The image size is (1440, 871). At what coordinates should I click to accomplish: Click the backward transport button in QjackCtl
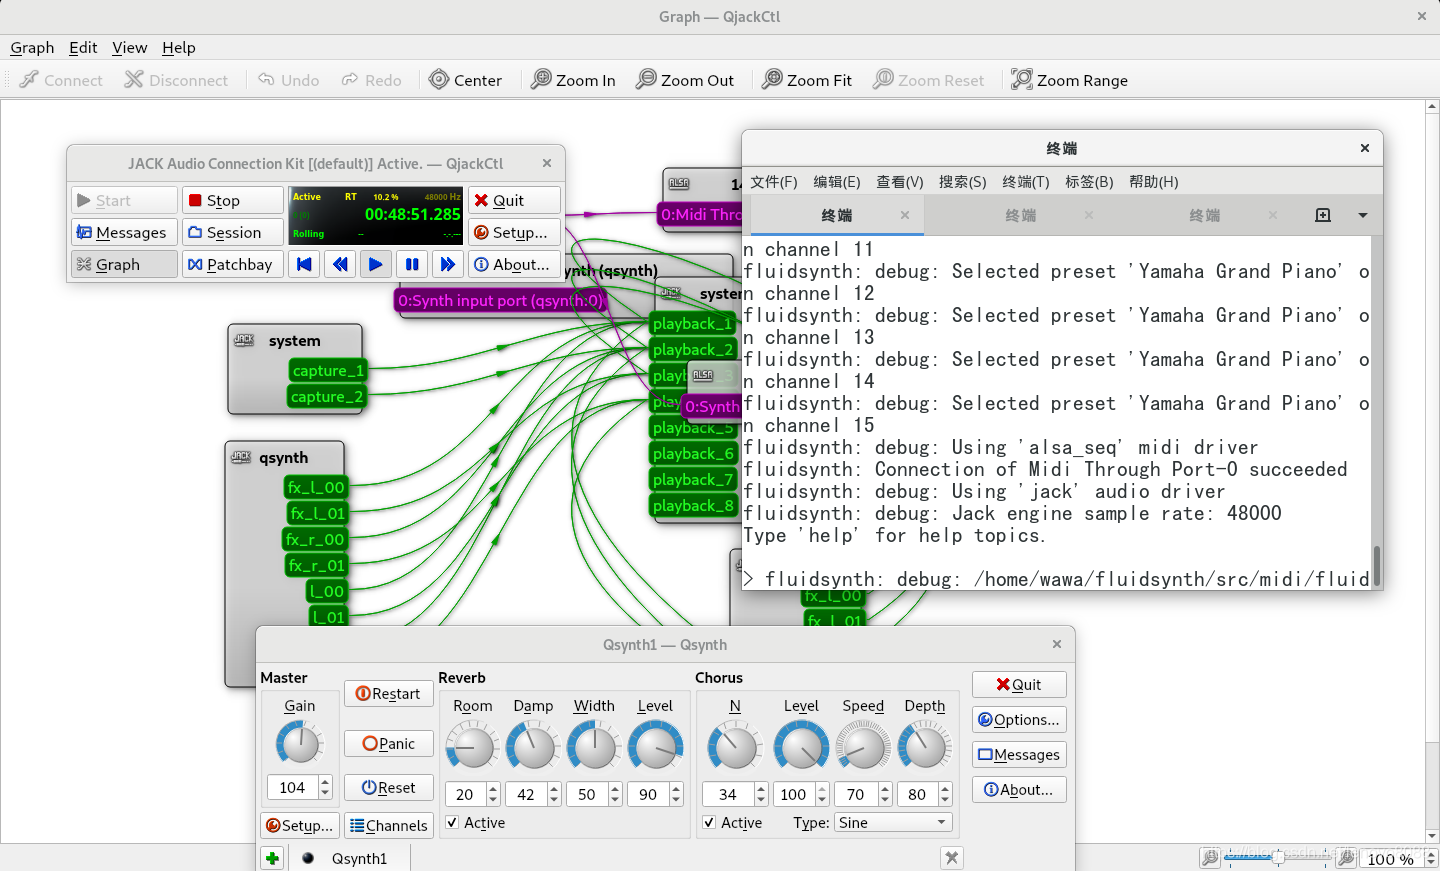[340, 264]
